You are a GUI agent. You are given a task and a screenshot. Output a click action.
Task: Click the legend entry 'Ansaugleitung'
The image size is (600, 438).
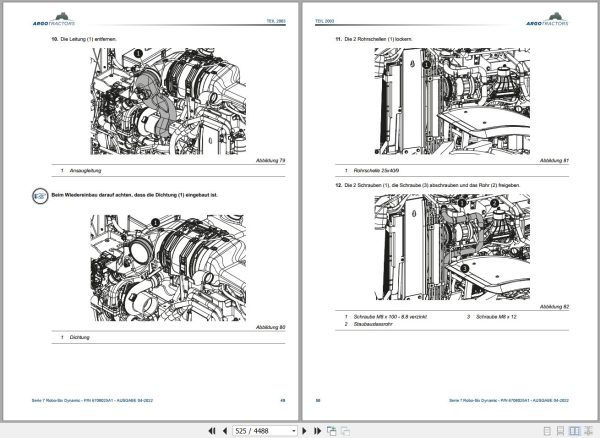85,171
